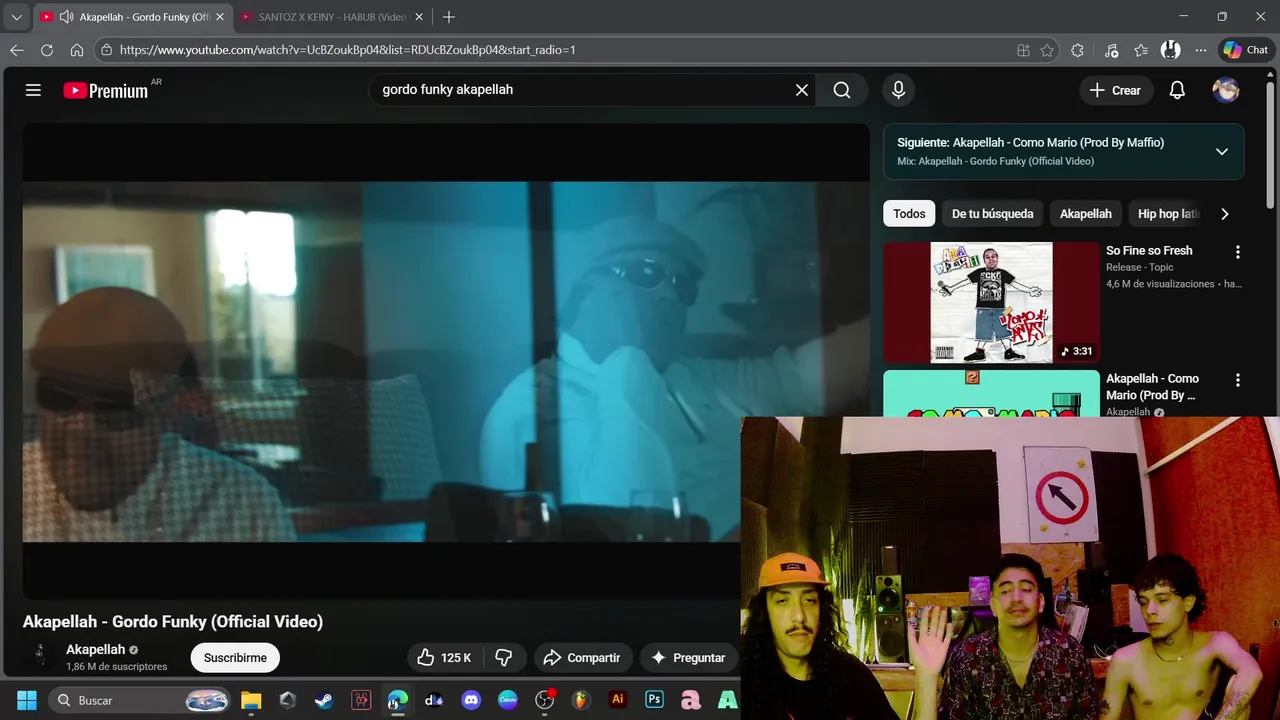Go to YouTube Premium home logo

click(x=105, y=90)
